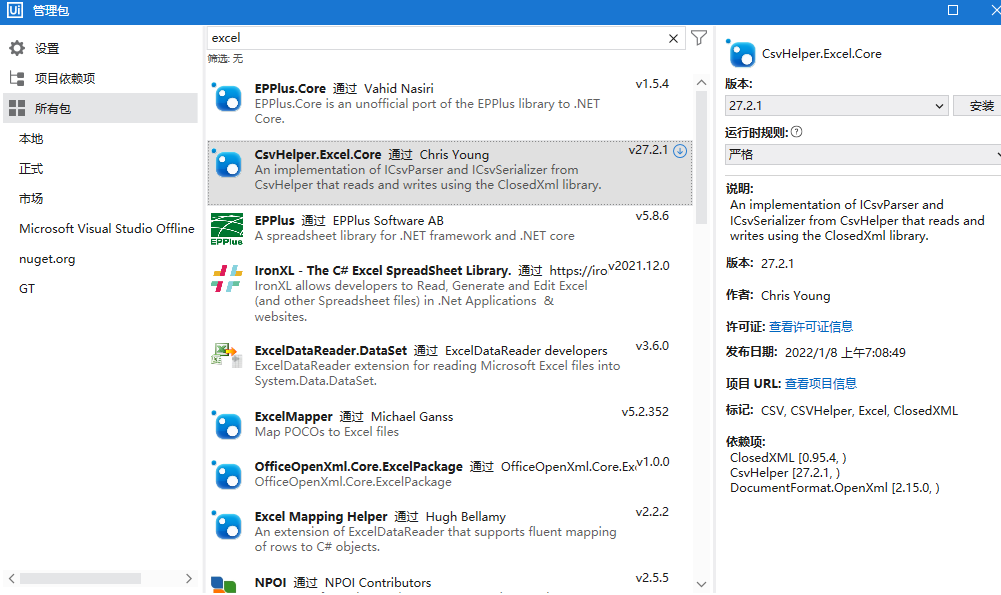Viewport: 1001px width, 595px height.
Task: Click sidebar horizontal scroll left arrow
Action: click(11, 578)
